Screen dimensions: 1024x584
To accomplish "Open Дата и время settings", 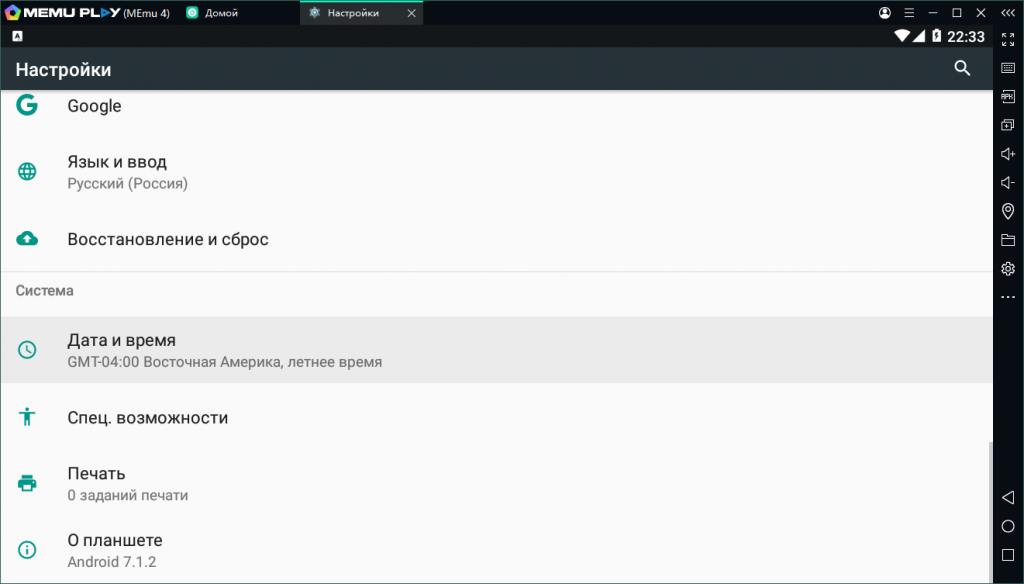I will 496,350.
